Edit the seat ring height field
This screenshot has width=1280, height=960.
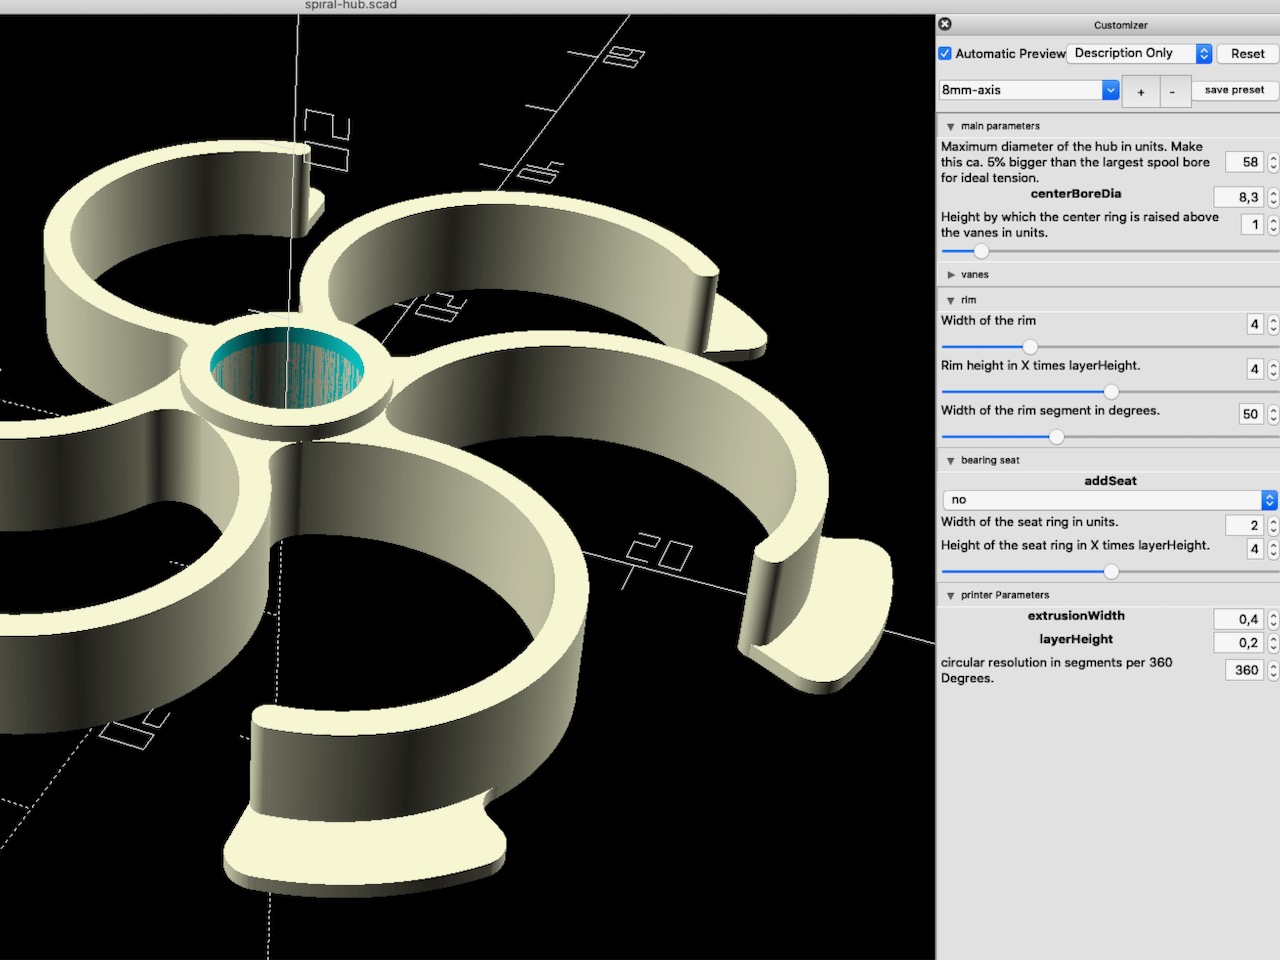click(1254, 549)
